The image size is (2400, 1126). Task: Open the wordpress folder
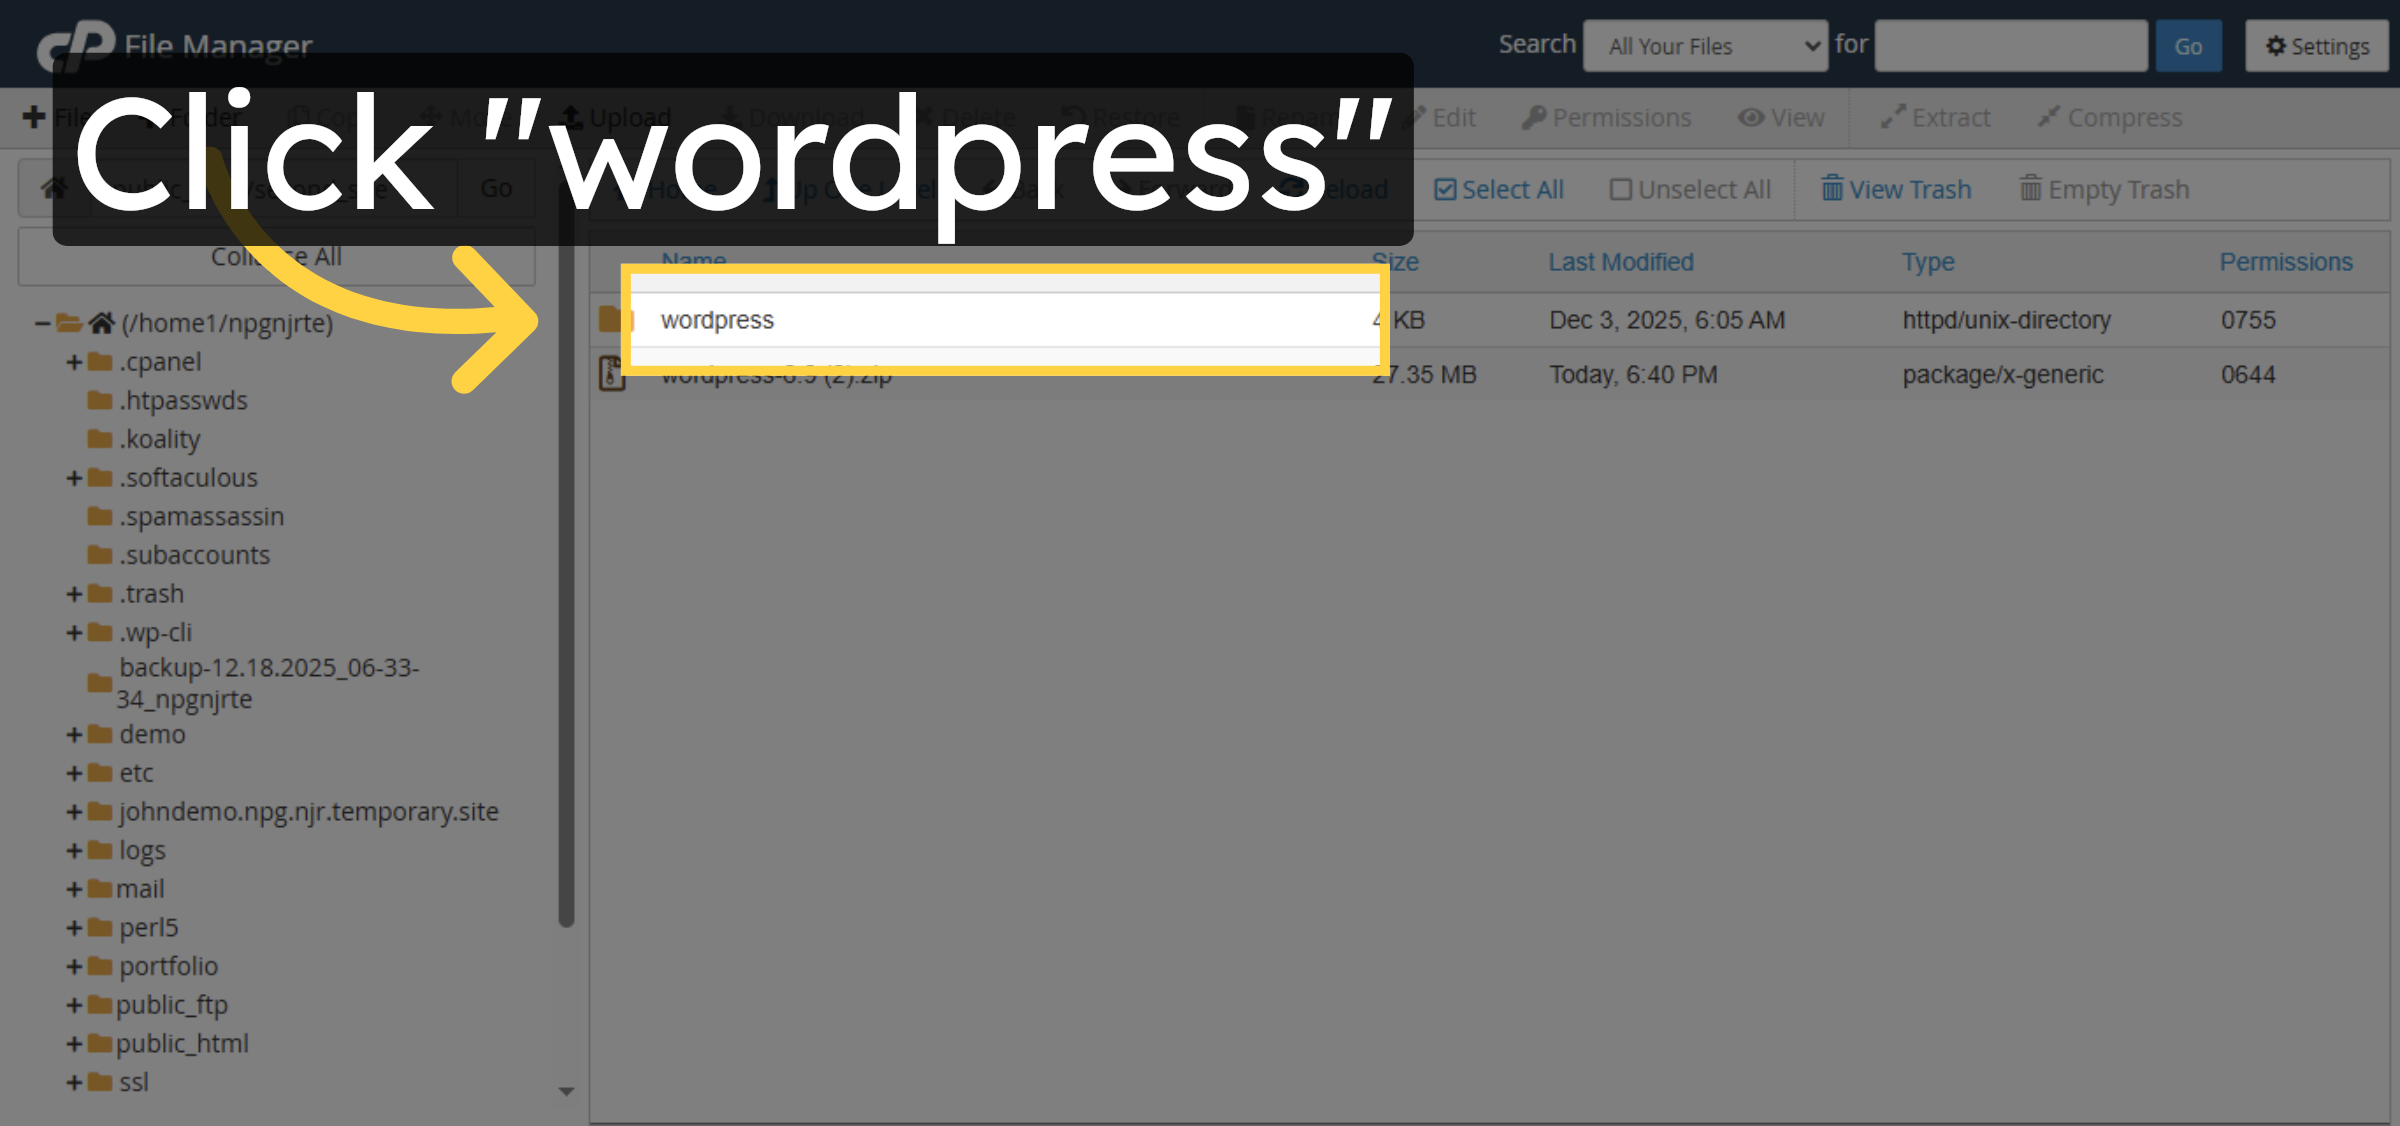point(718,319)
